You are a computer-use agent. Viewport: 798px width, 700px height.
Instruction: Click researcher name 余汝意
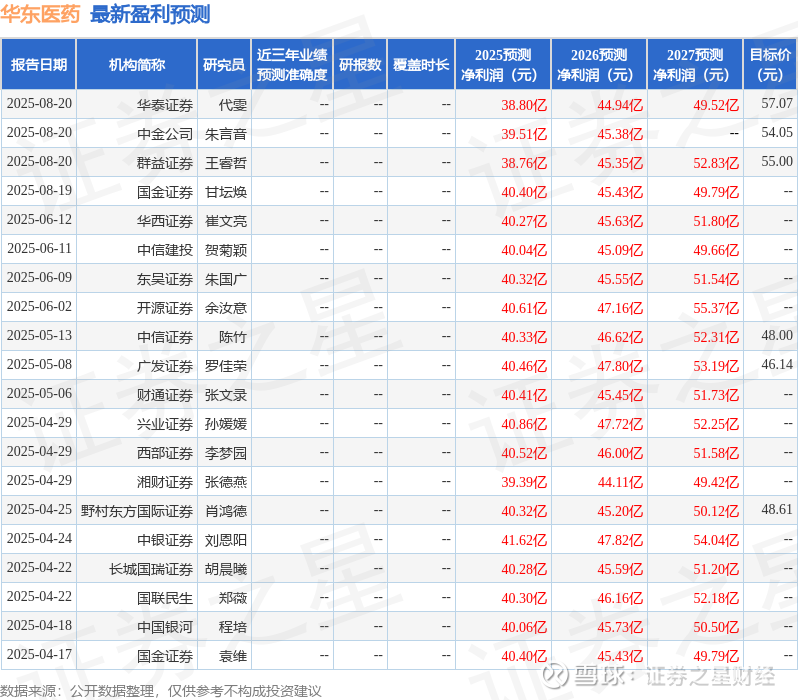(226, 309)
